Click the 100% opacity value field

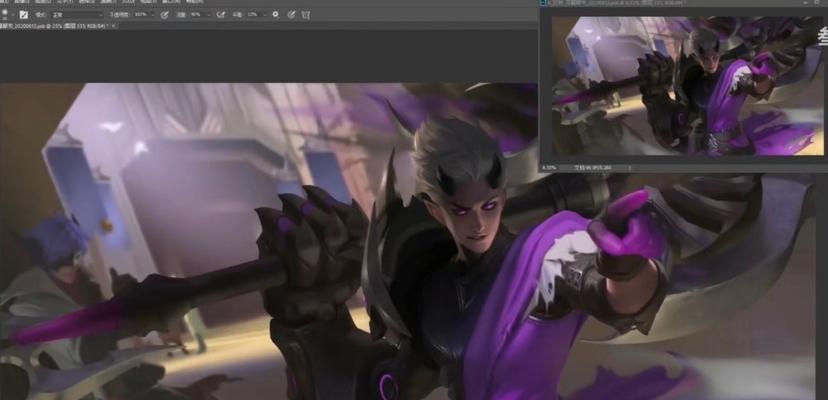pyautogui.click(x=141, y=15)
